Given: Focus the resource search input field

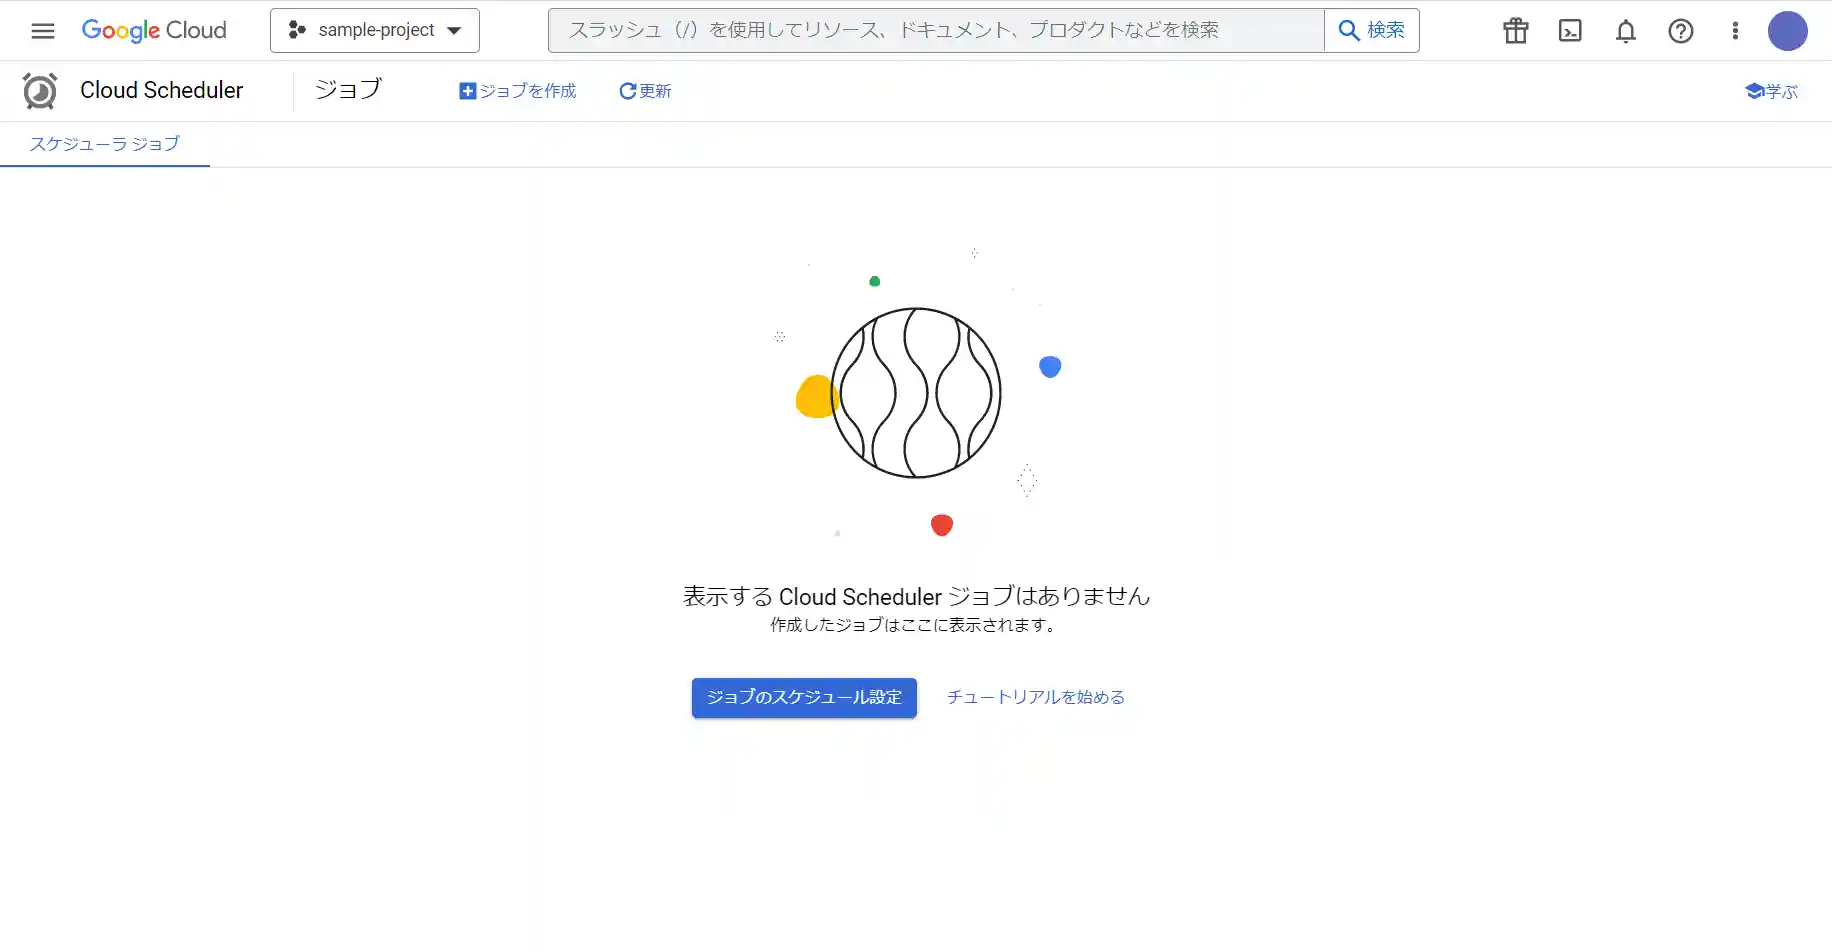Looking at the screenshot, I should (936, 30).
